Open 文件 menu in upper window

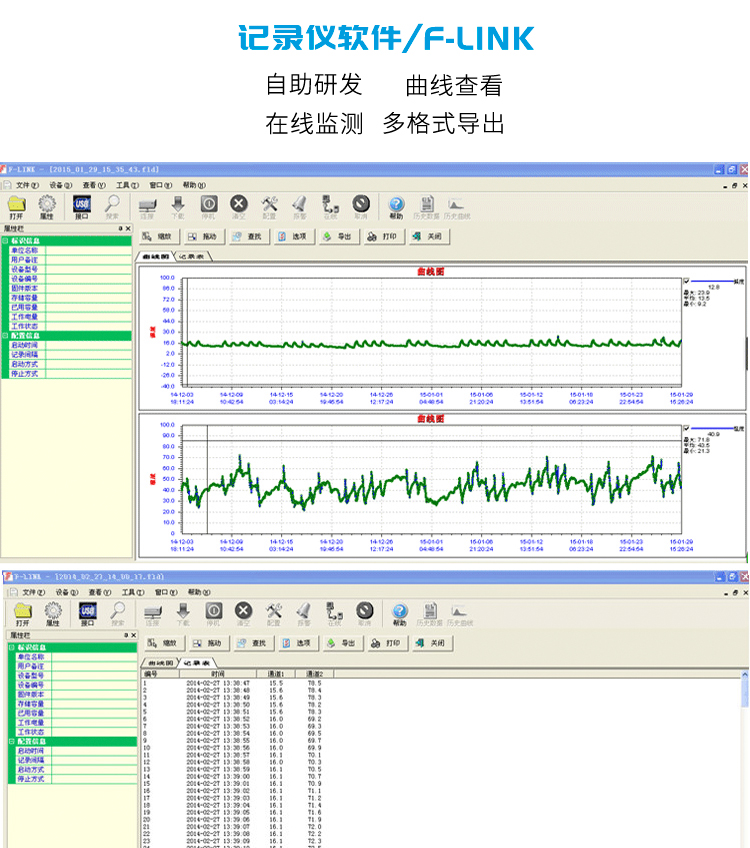pyautogui.click(x=27, y=185)
